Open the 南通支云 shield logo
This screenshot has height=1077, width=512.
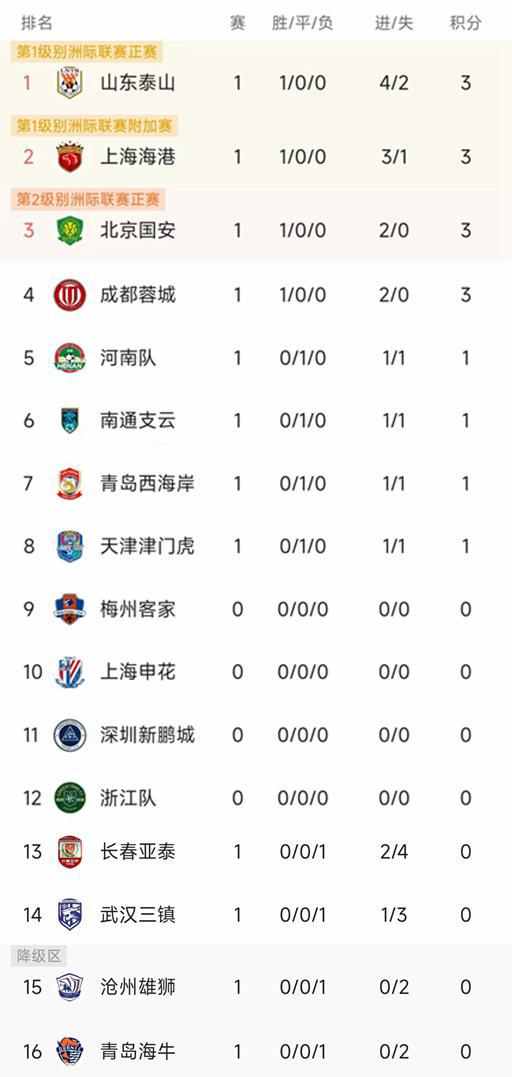pyautogui.click(x=69, y=420)
